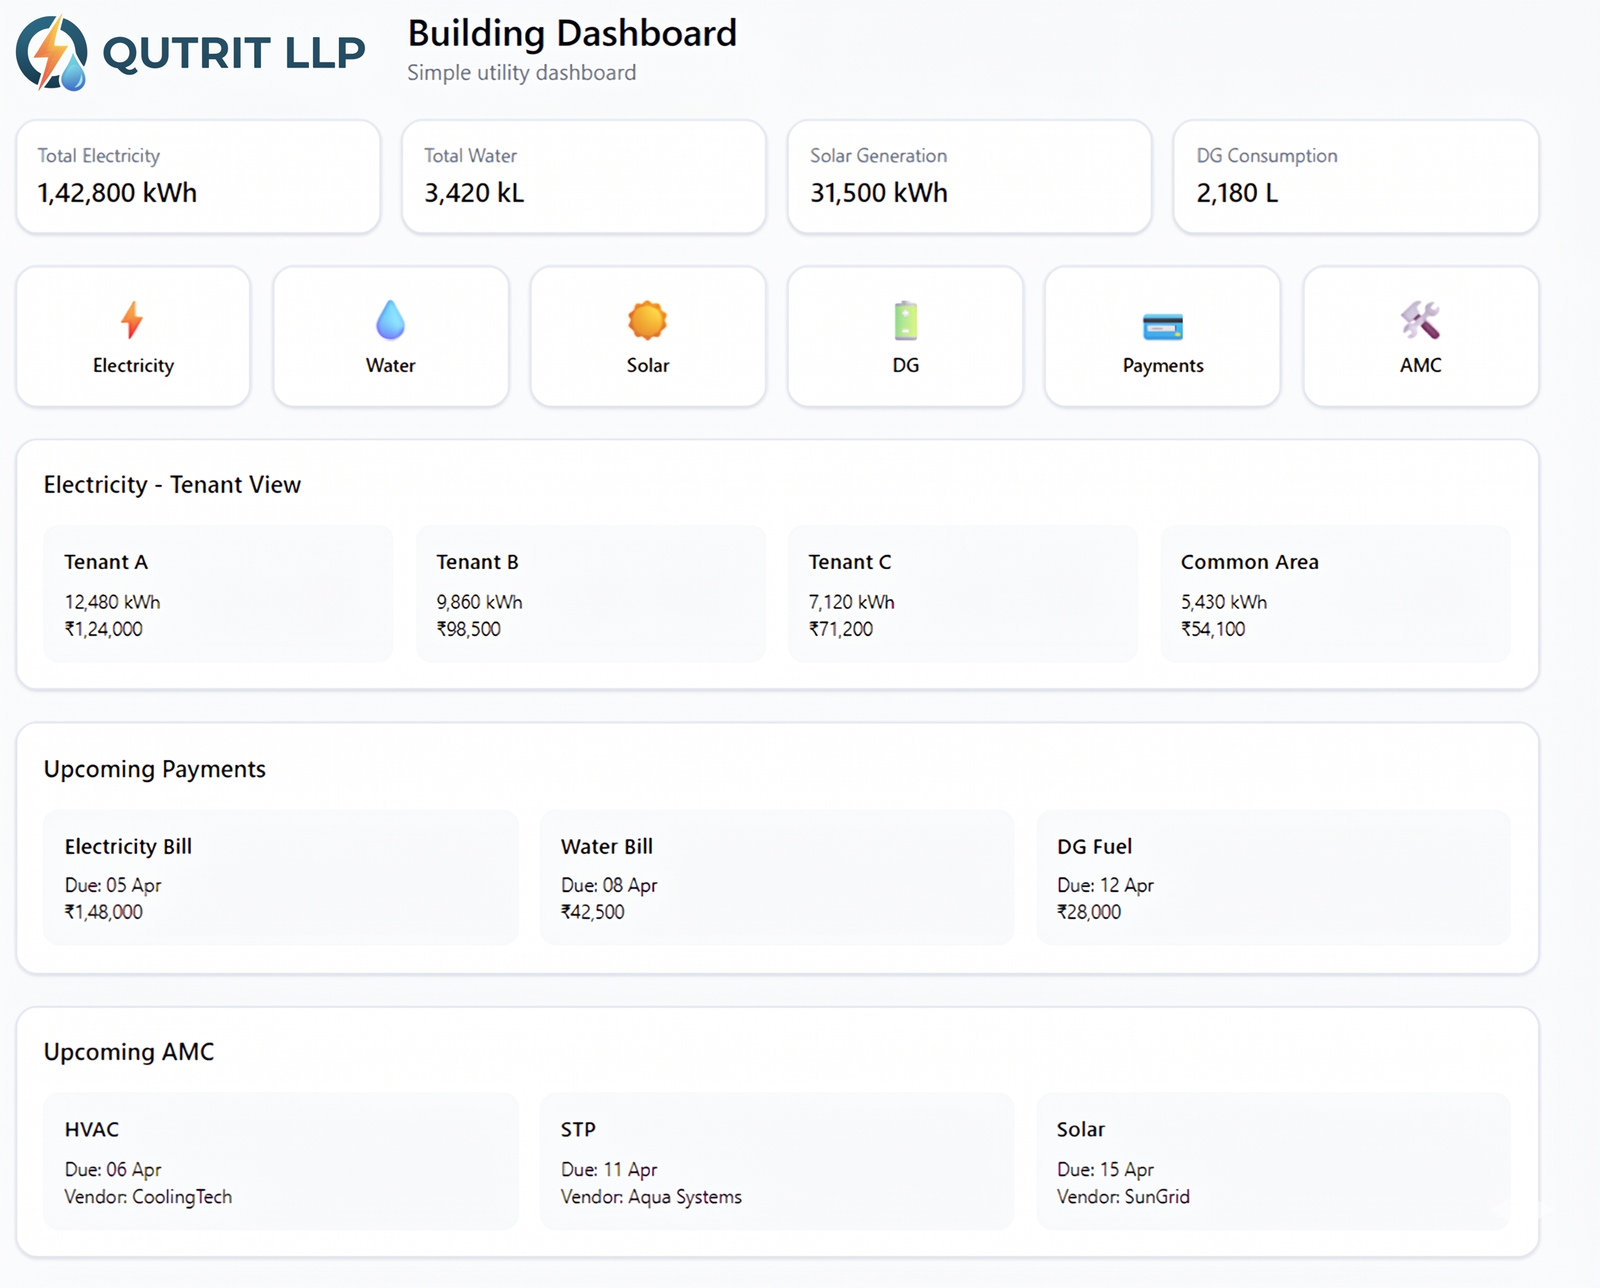Click the ₹98,500 amount
Image resolution: width=1600 pixels, height=1288 pixels.
[468, 629]
